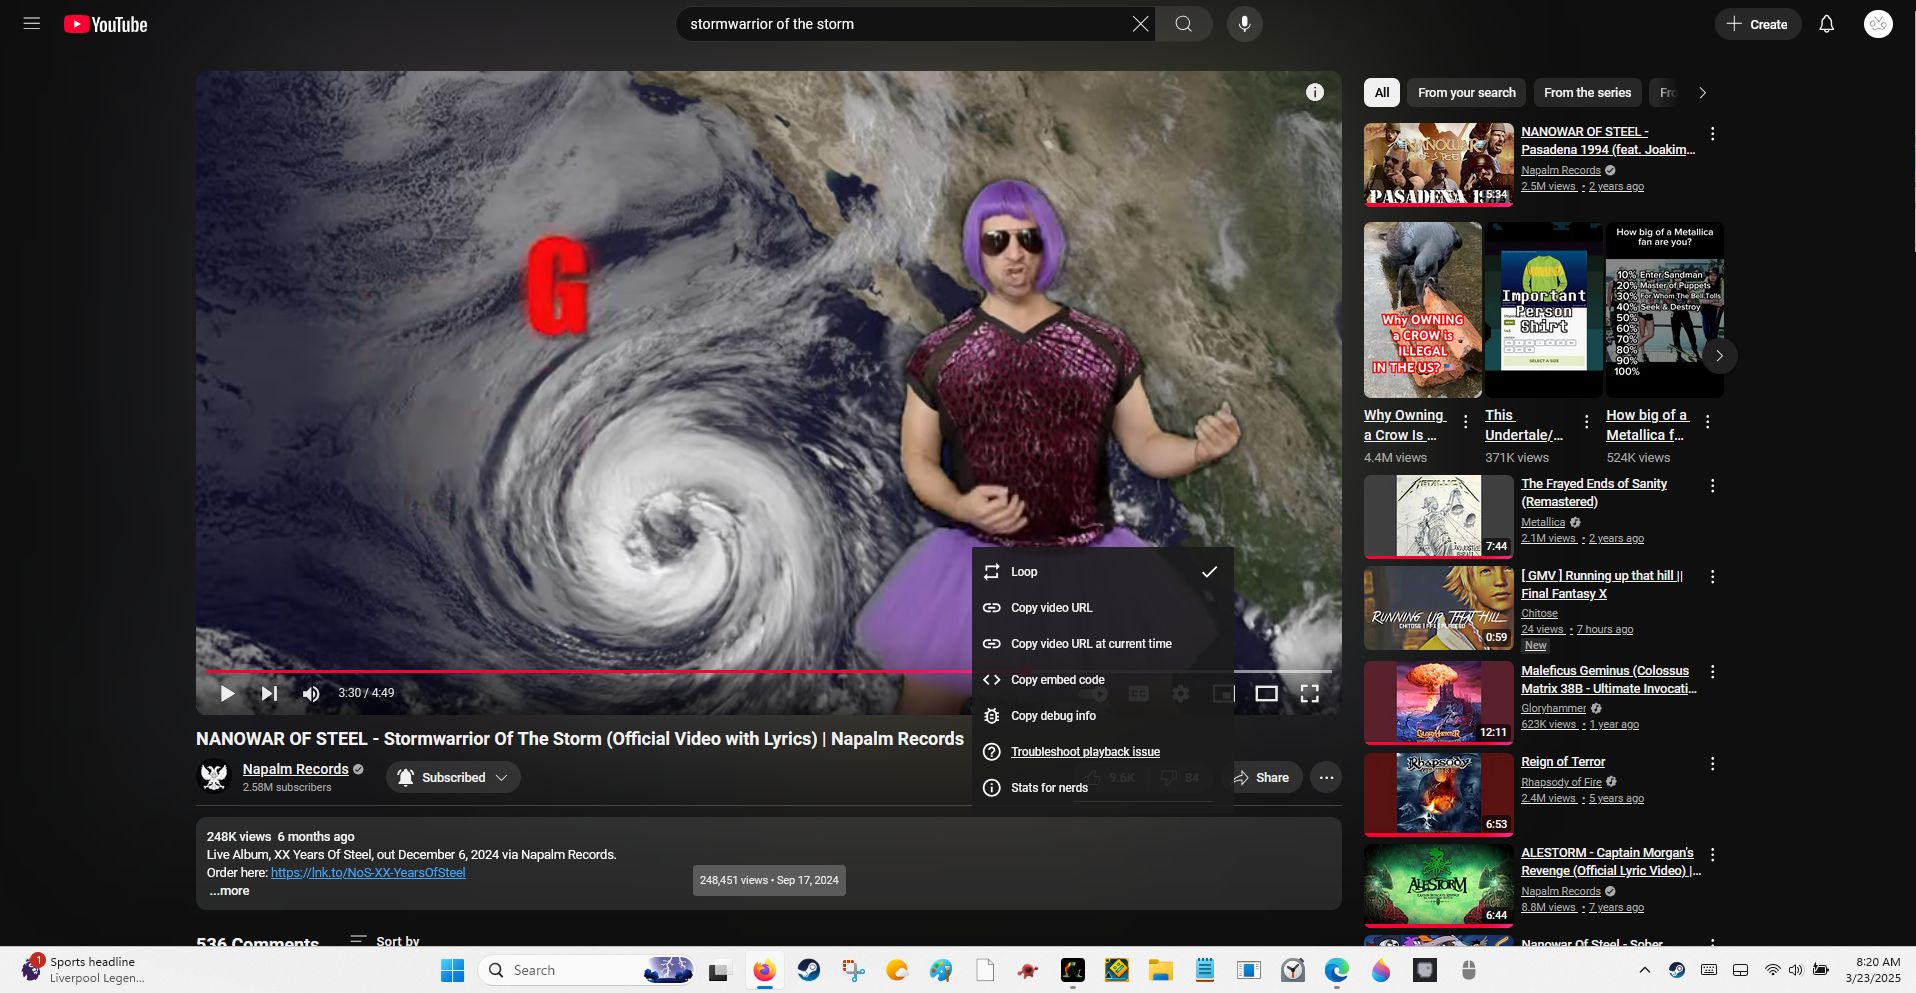
Task: Open the lnk.to order link
Action: (x=368, y=872)
